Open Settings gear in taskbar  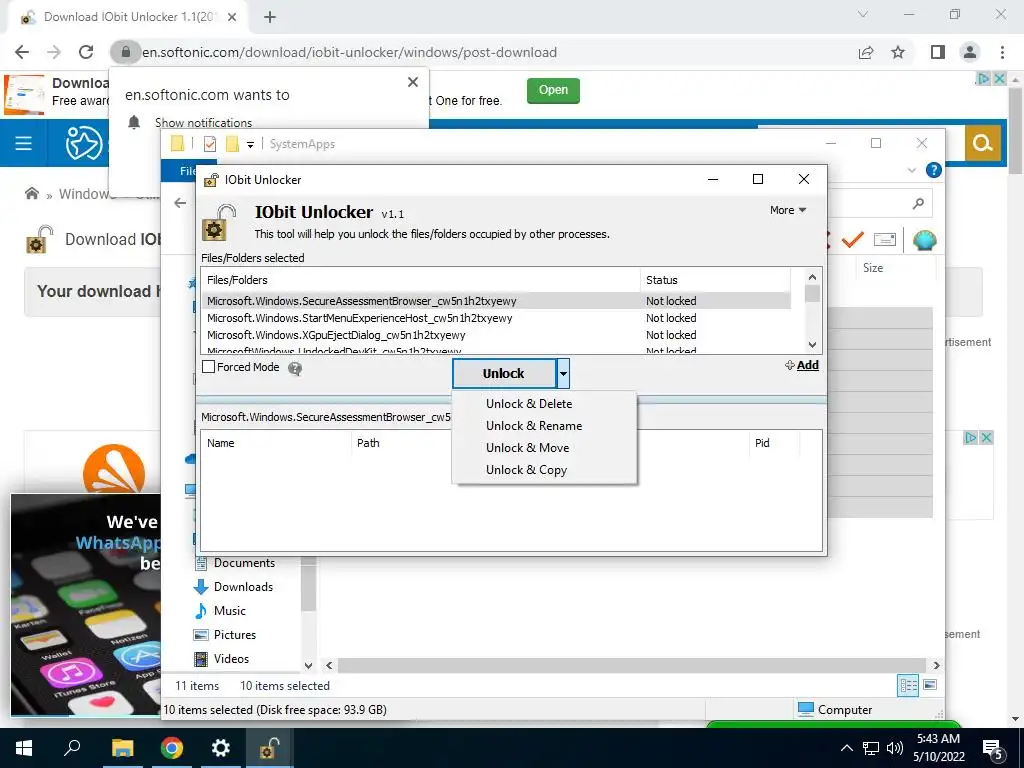pyautogui.click(x=221, y=748)
